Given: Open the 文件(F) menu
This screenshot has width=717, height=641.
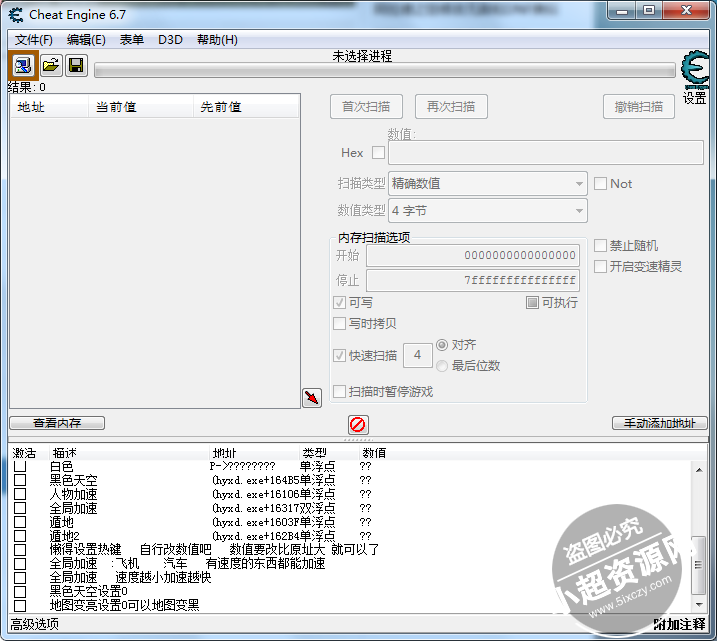Looking at the screenshot, I should [x=33, y=40].
